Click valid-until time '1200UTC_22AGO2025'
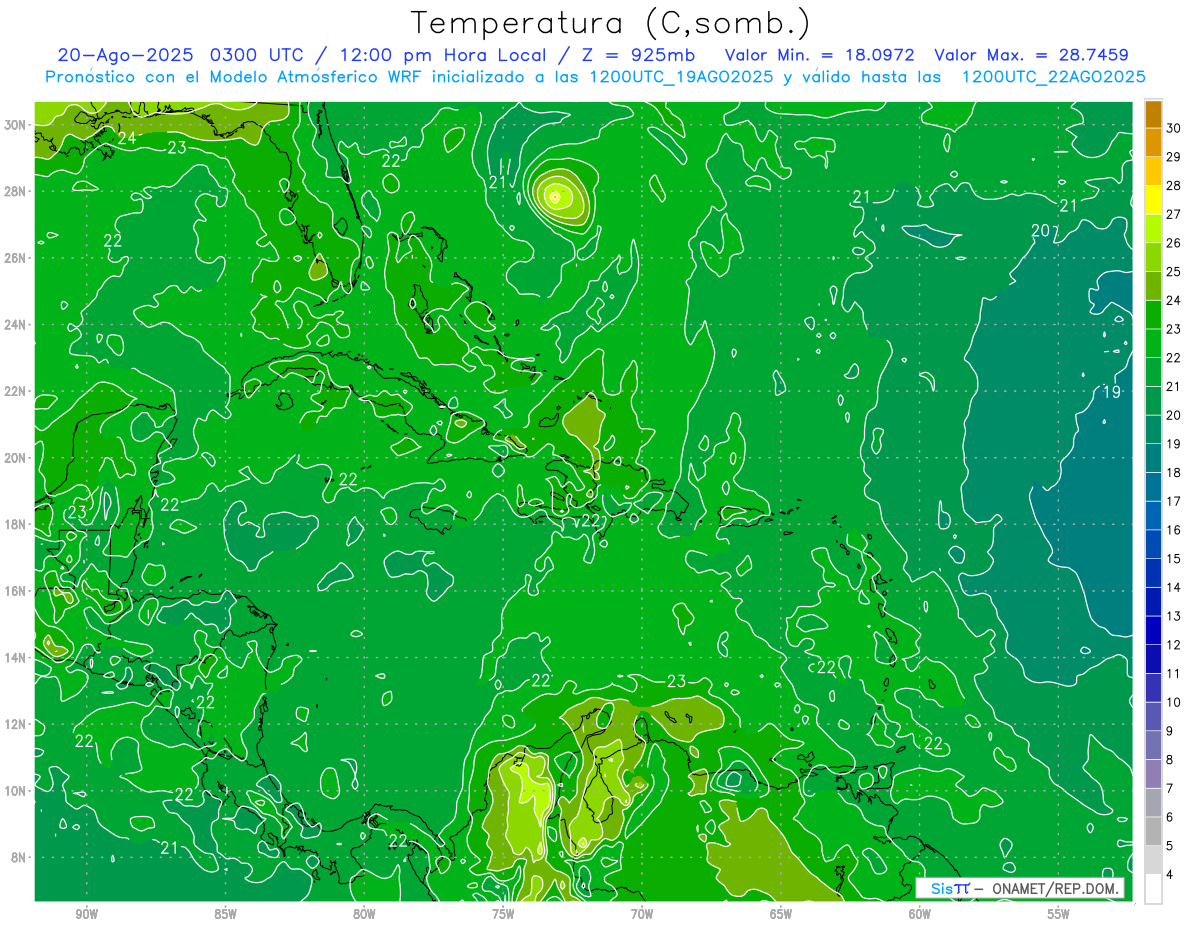The width and height of the screenshot is (1200, 927). click(1053, 77)
